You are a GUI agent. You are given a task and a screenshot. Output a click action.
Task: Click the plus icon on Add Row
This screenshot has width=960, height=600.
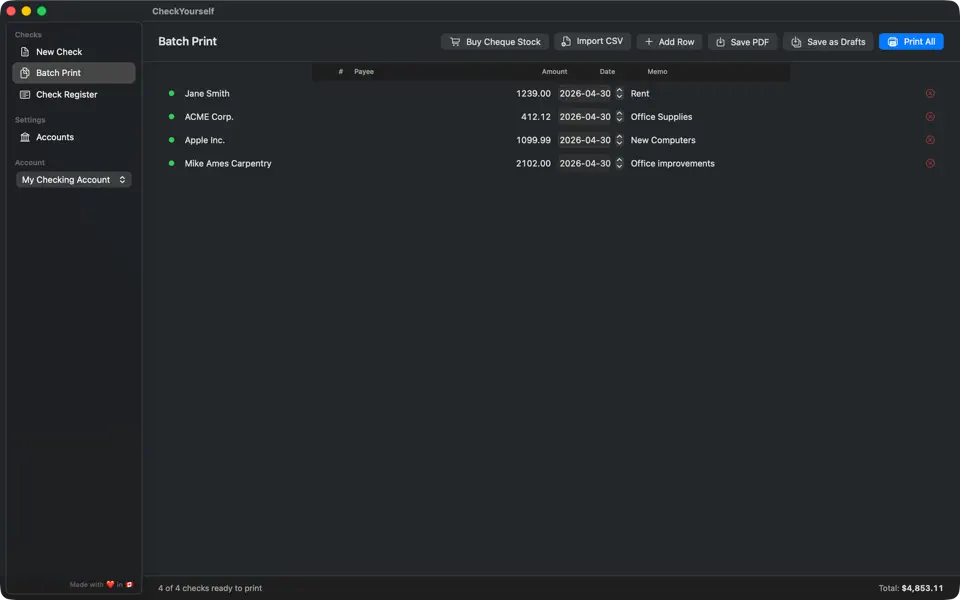pos(649,42)
